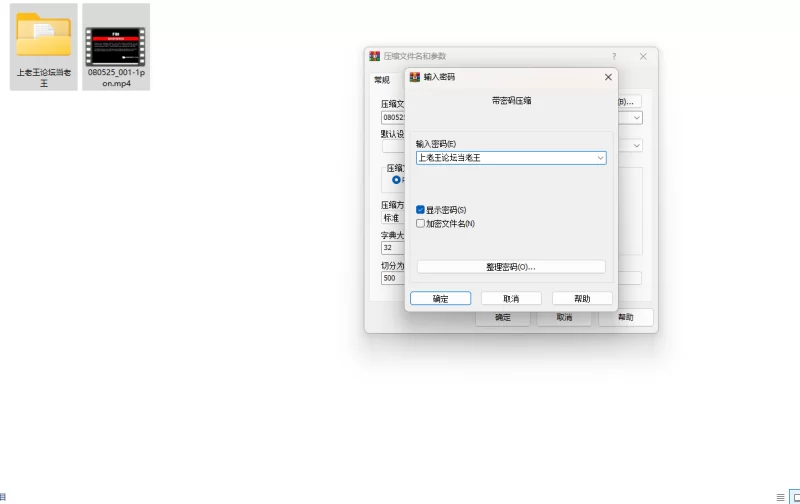The width and height of the screenshot is (800, 504).
Task: Select the 上老王论坛当老王 folder icon
Action: pos(43,34)
